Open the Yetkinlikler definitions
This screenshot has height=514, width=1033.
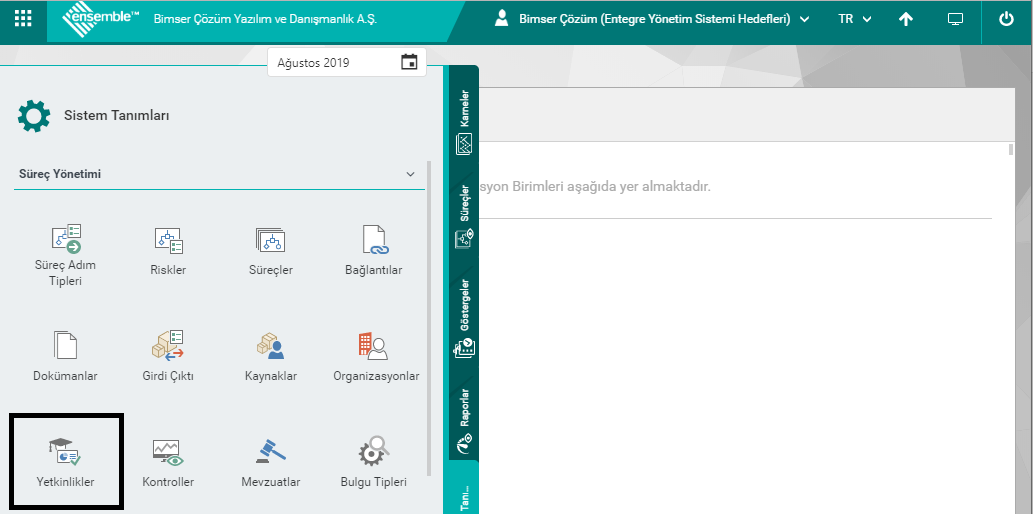[65, 462]
